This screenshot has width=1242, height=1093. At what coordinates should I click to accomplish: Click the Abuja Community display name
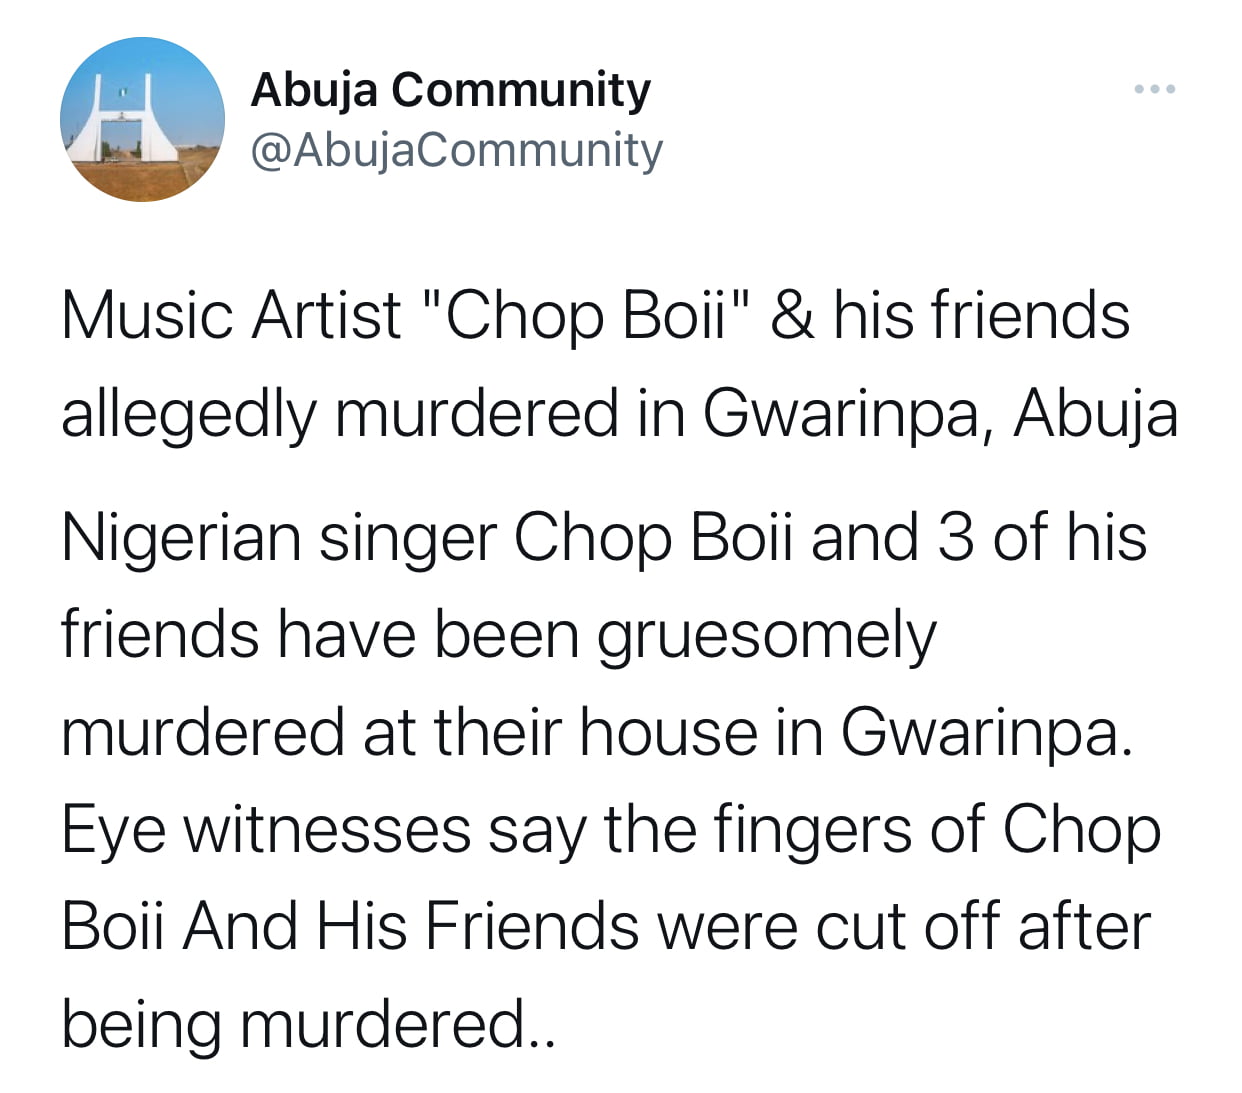(x=450, y=89)
